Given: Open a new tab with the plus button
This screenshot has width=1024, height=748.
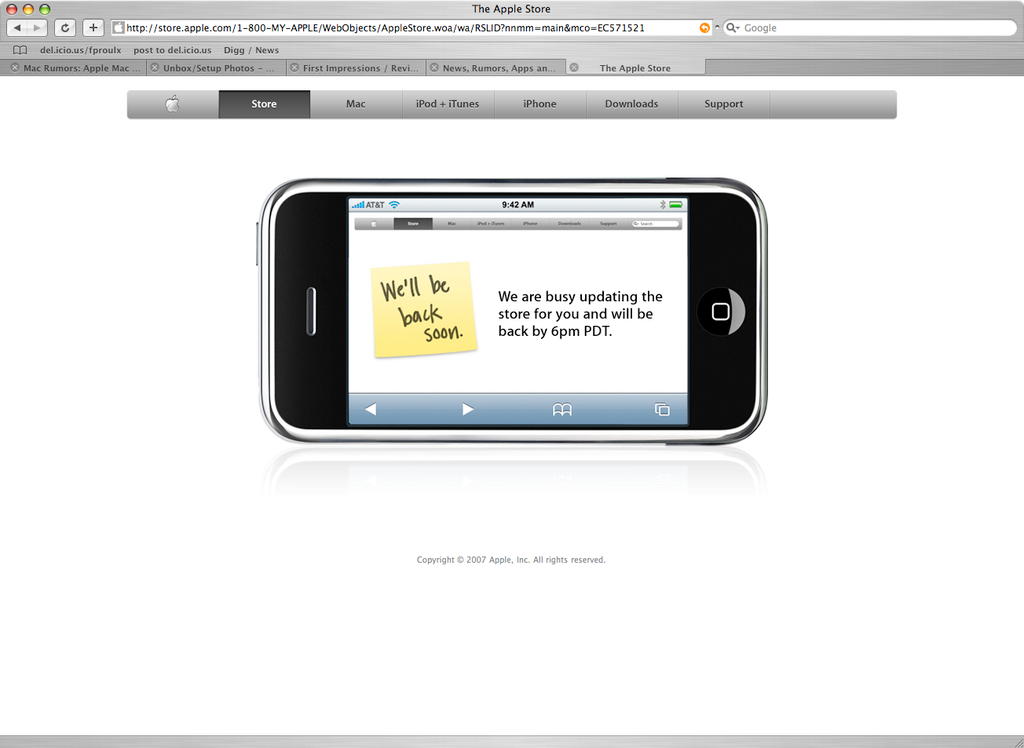Looking at the screenshot, I should 93,28.
